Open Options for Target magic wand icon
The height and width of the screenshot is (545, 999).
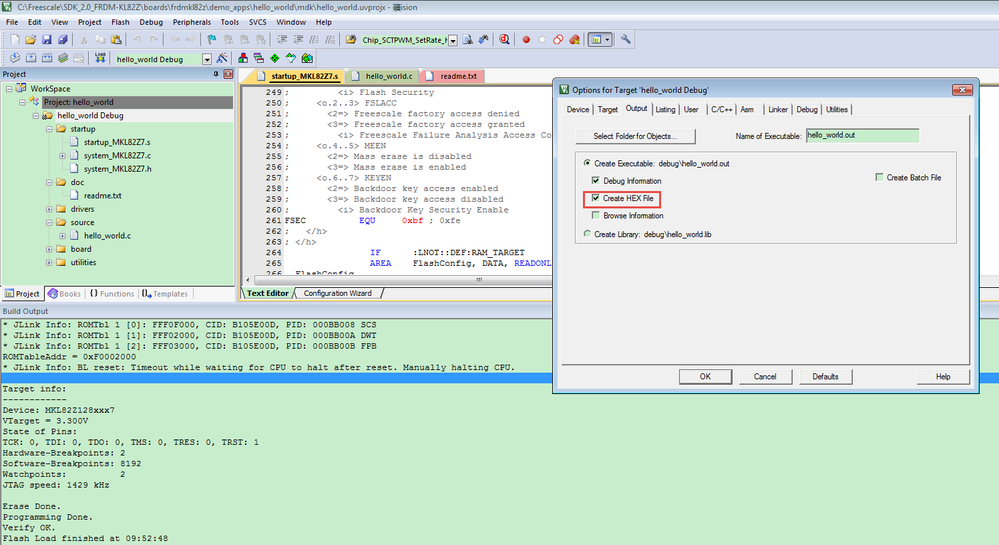point(222,59)
